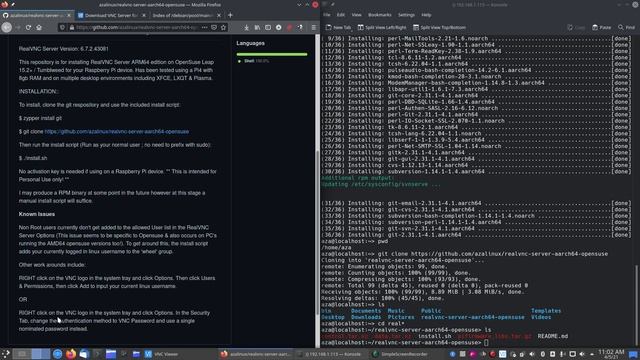Viewport: 640px width, 360px height.
Task: Bookmark this page with the star icon
Action: coord(223,27)
